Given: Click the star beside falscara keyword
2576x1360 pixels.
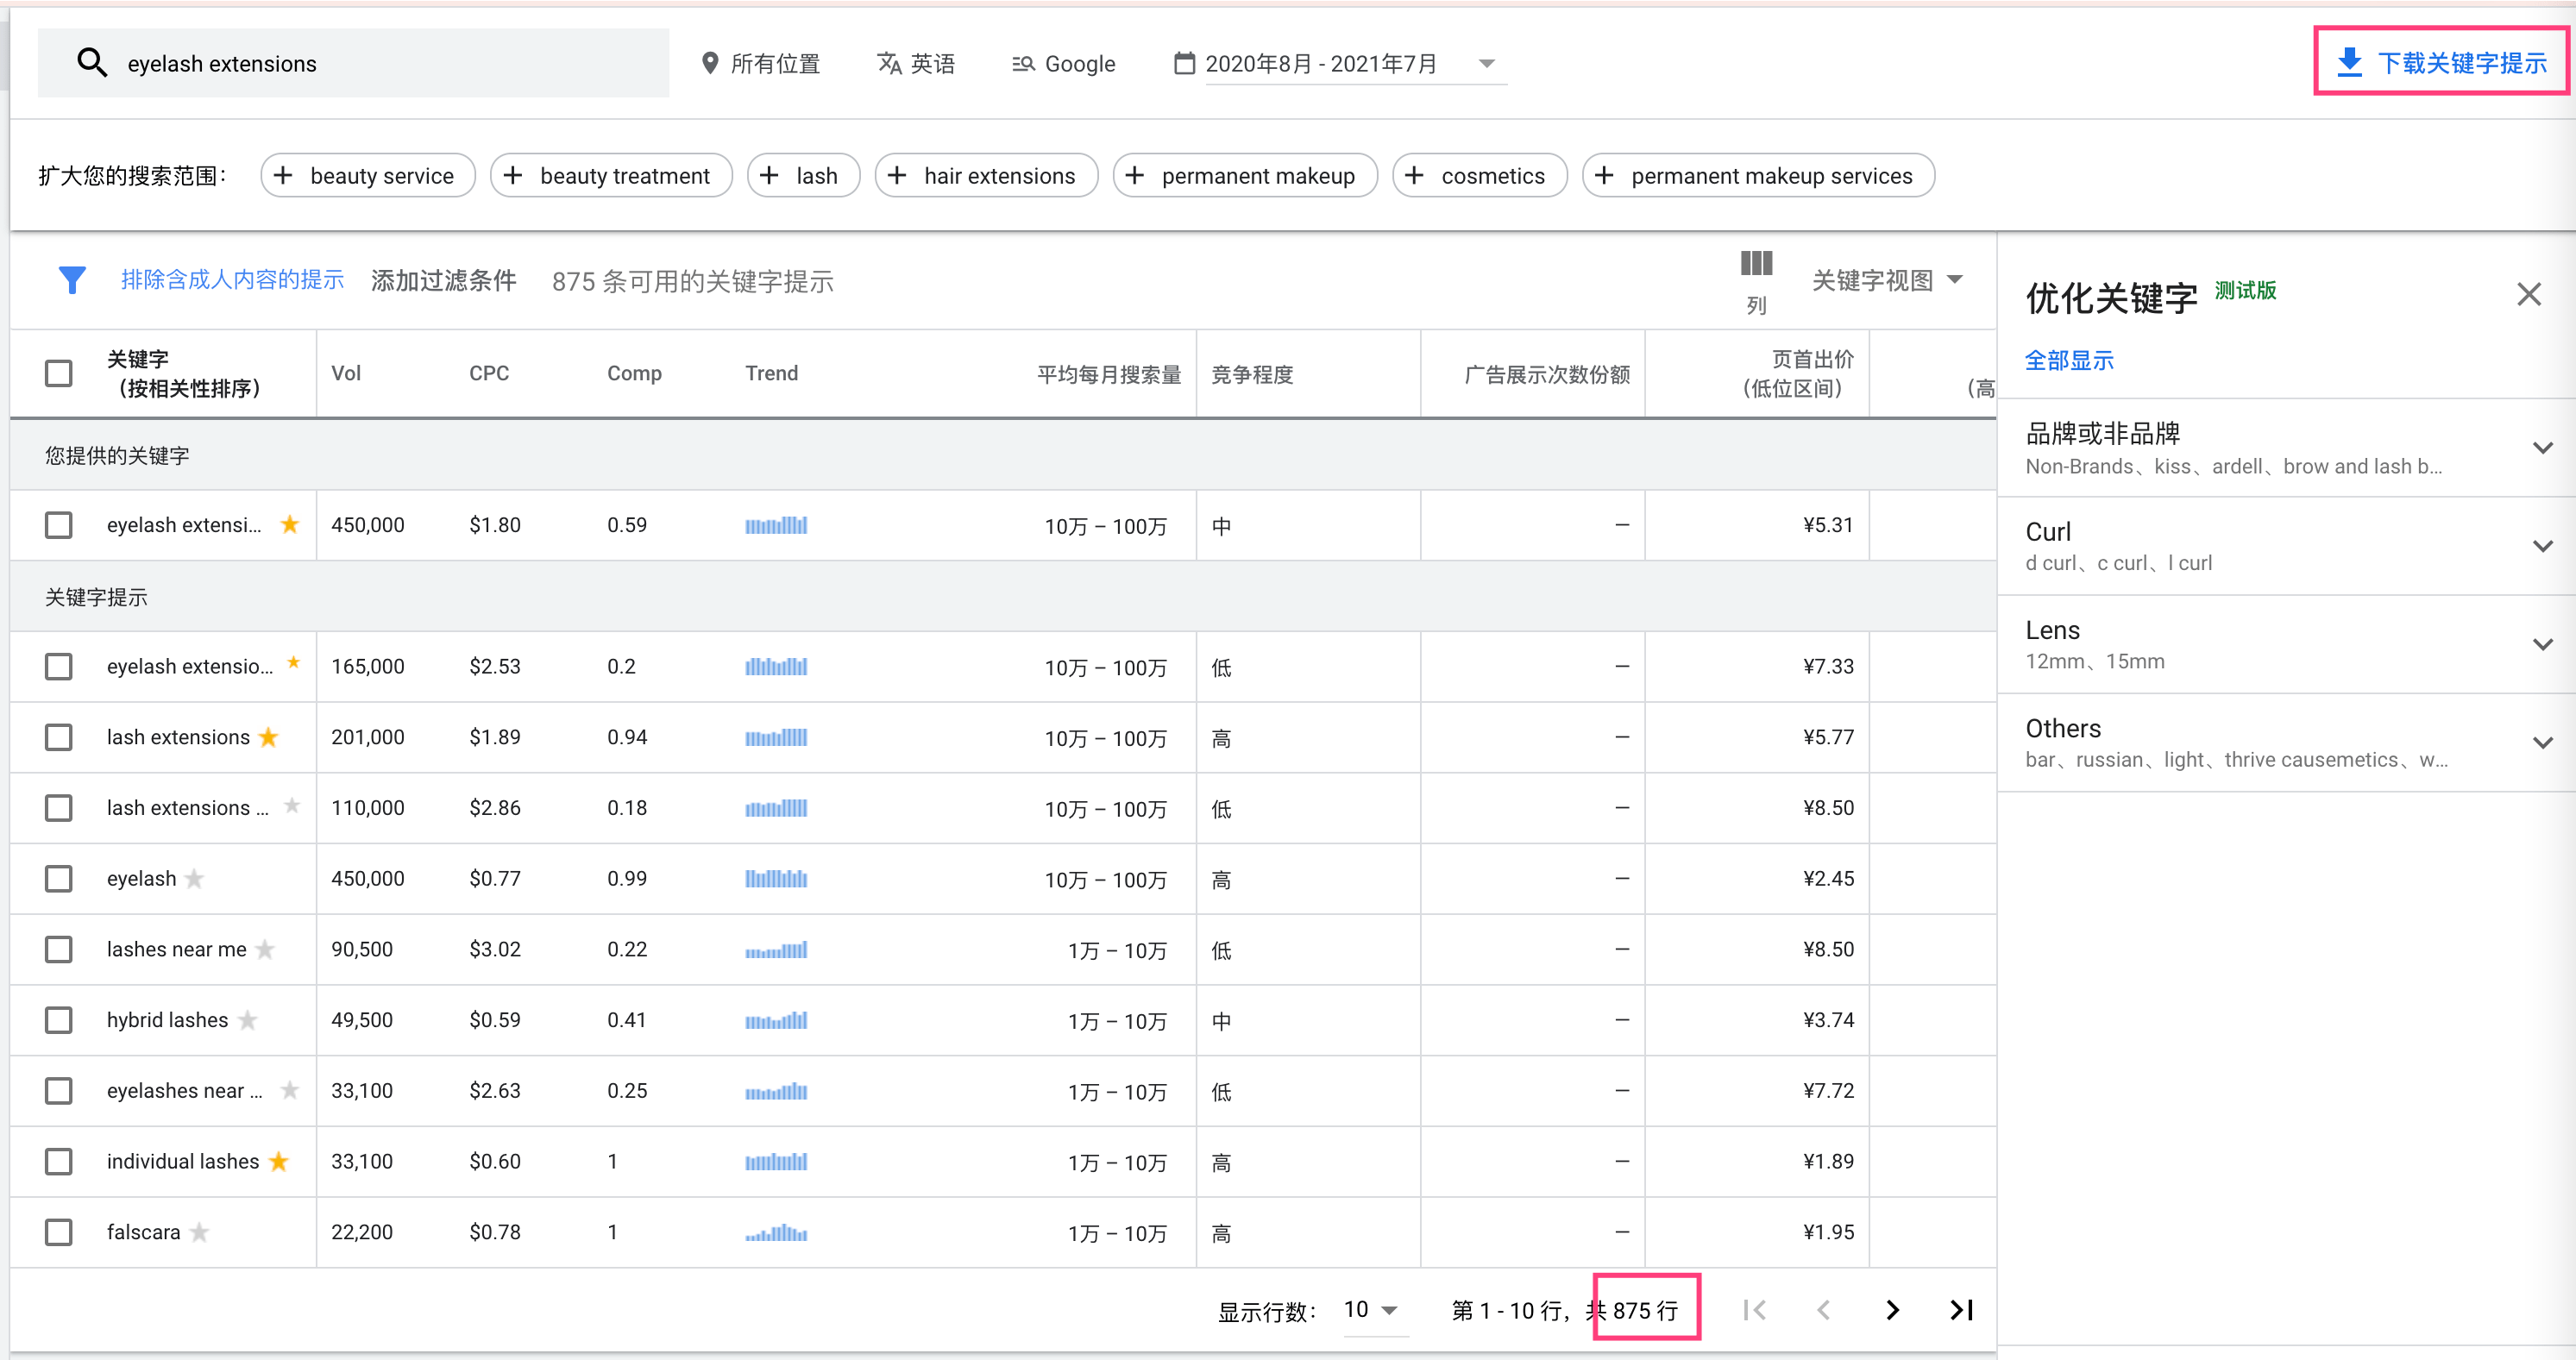Looking at the screenshot, I should point(200,1232).
